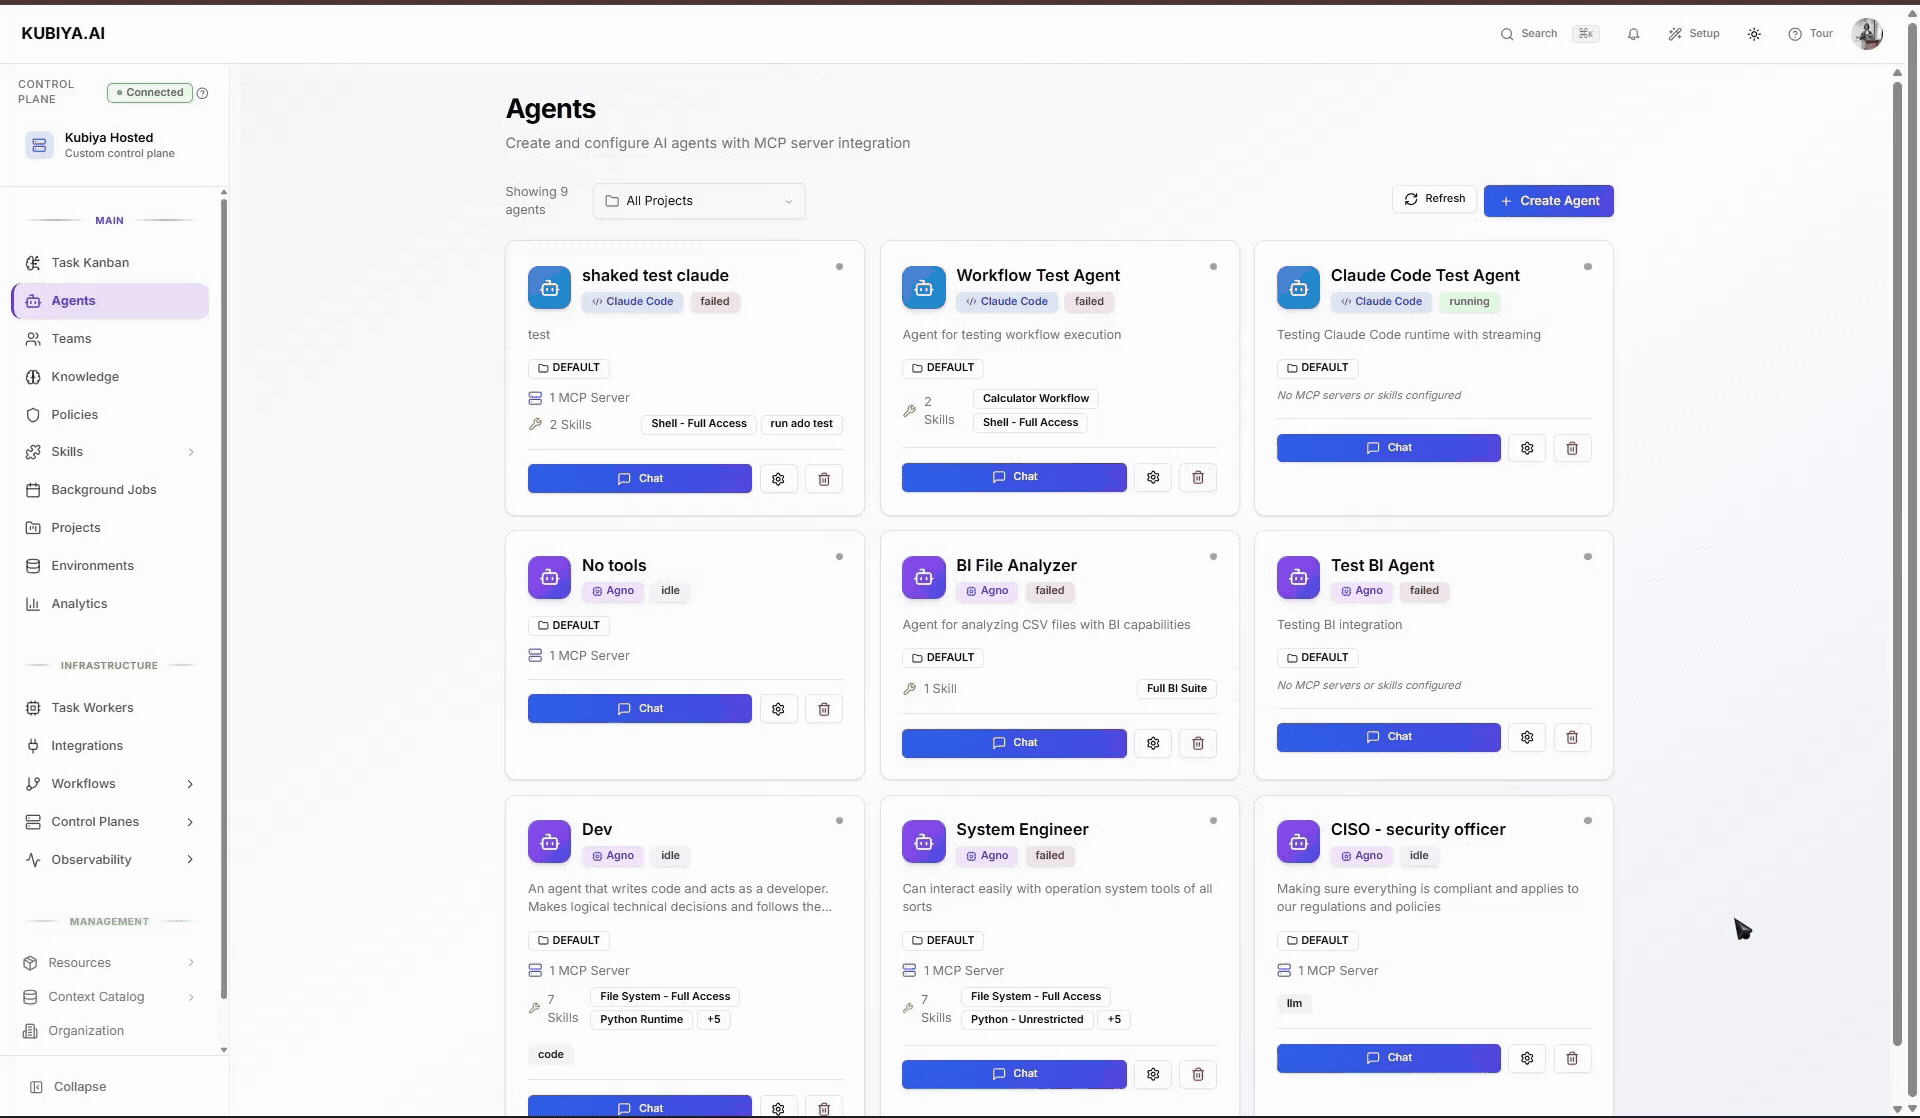Screen dimensions: 1920x1118
Task: Collapse the left sidebar
Action: (x=68, y=1086)
